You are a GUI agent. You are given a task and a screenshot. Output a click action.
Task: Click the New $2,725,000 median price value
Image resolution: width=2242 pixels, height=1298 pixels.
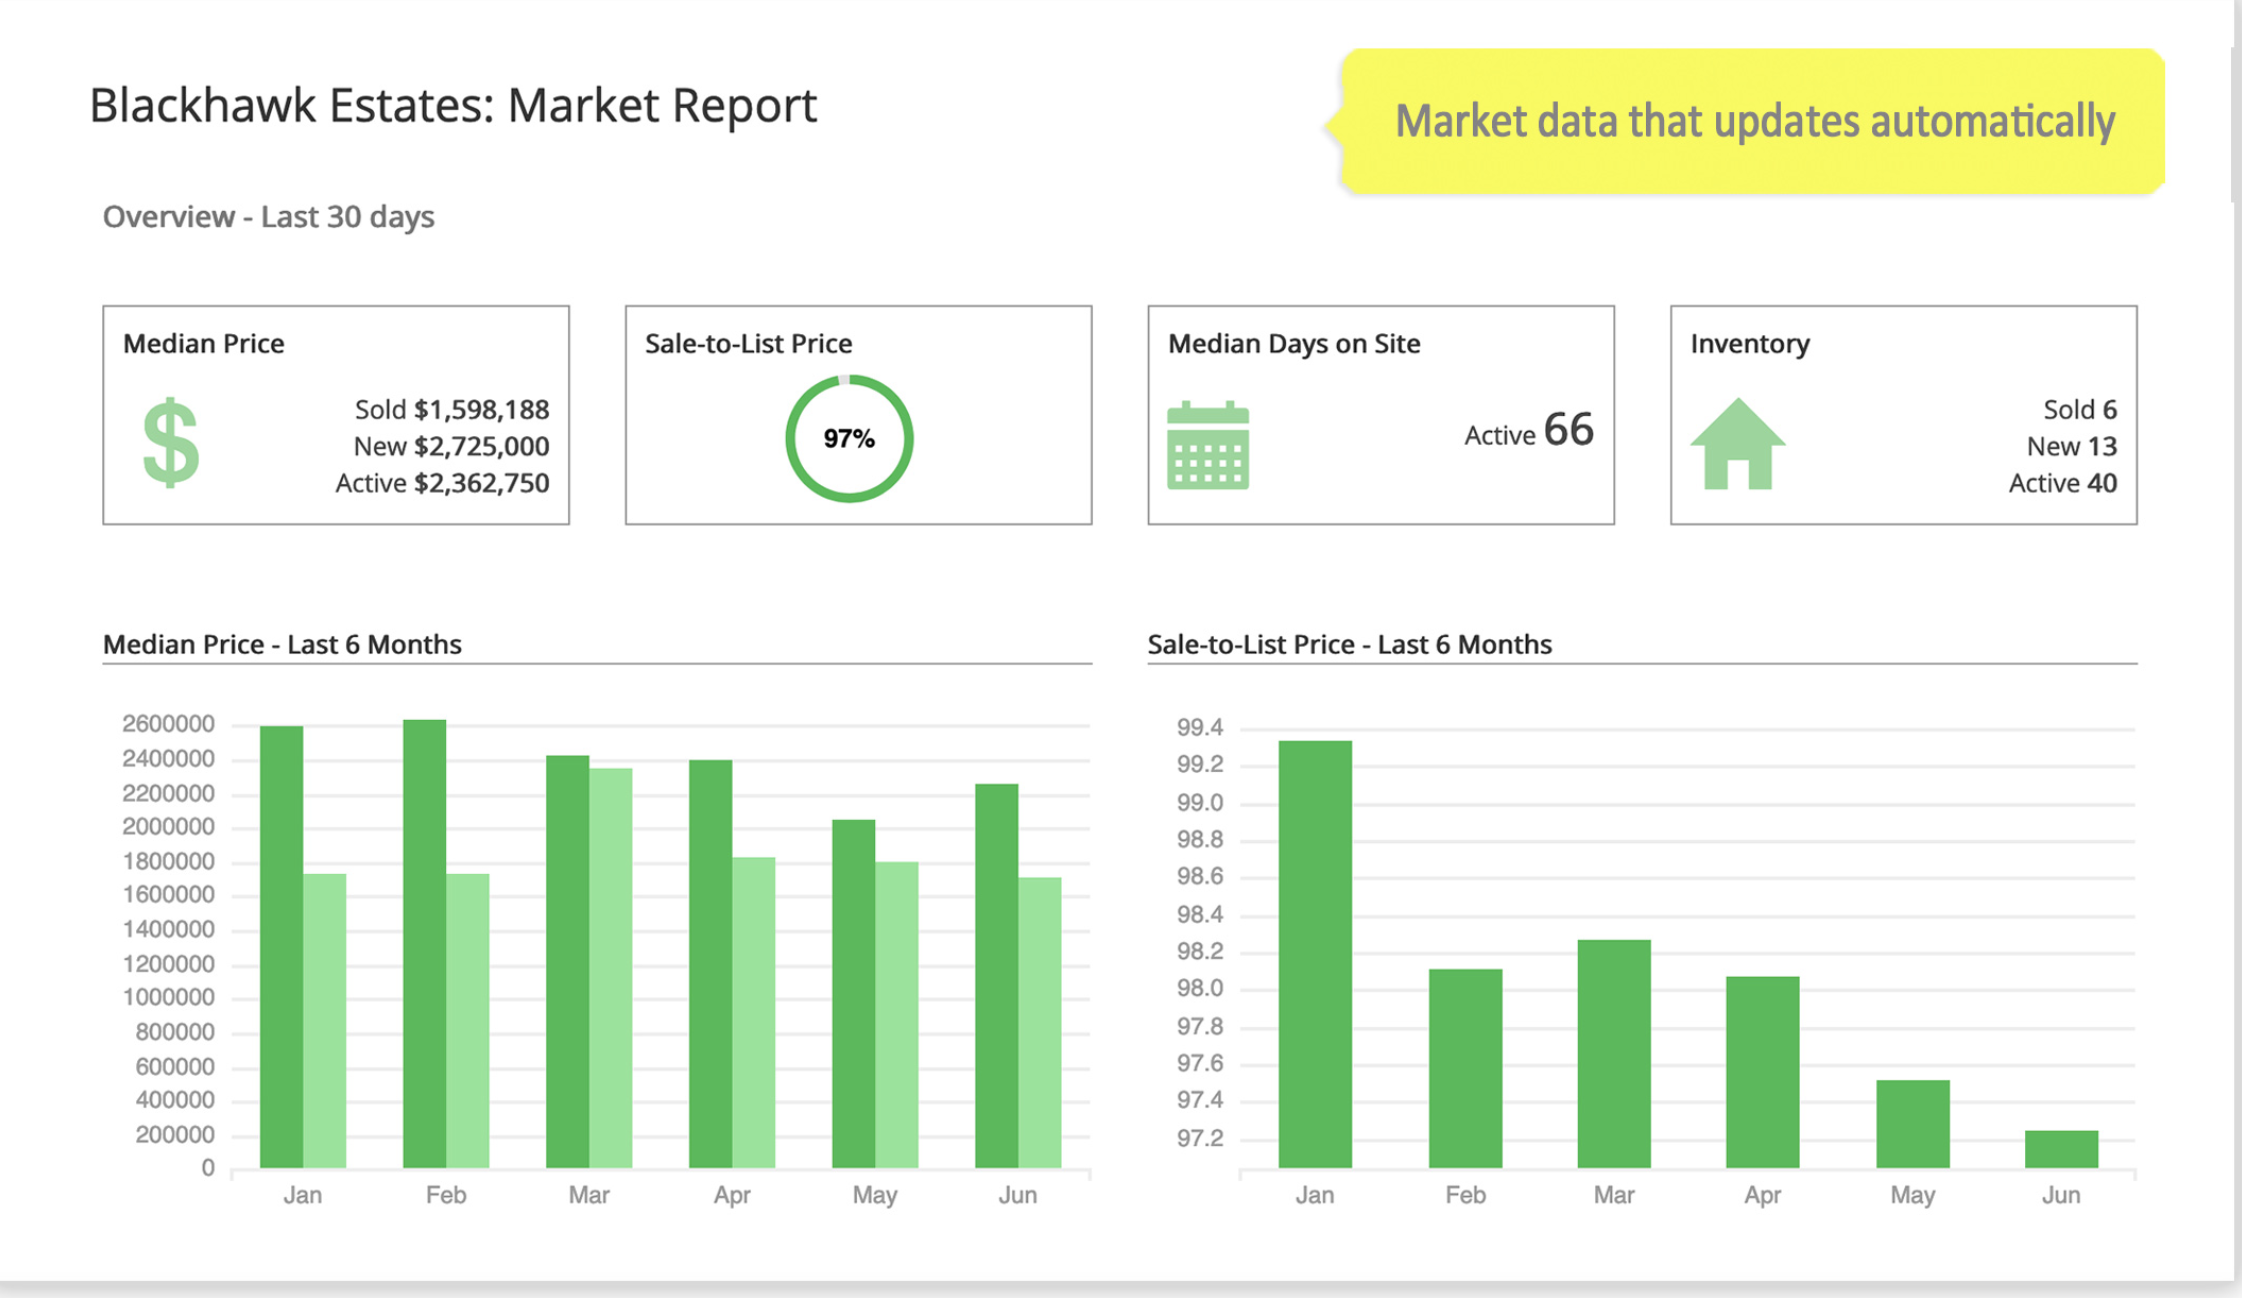tap(450, 446)
